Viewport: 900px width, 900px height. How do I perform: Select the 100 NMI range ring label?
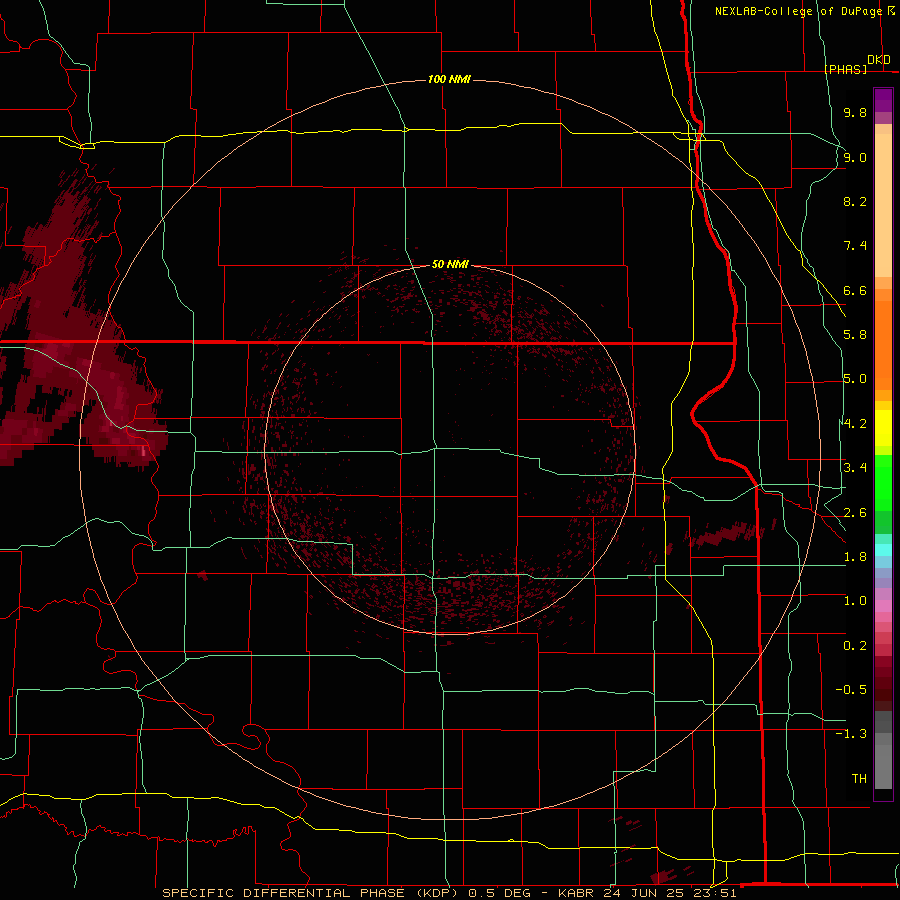click(449, 79)
